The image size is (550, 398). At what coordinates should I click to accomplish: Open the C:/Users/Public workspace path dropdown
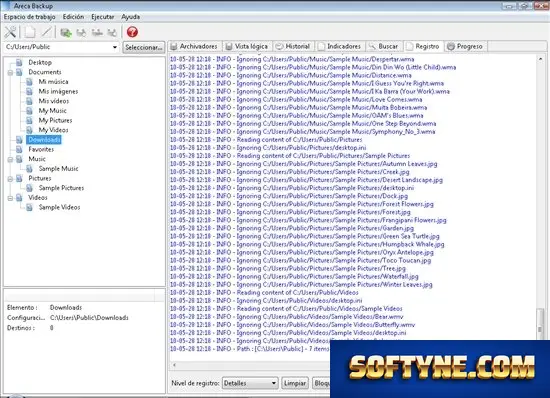(115, 47)
